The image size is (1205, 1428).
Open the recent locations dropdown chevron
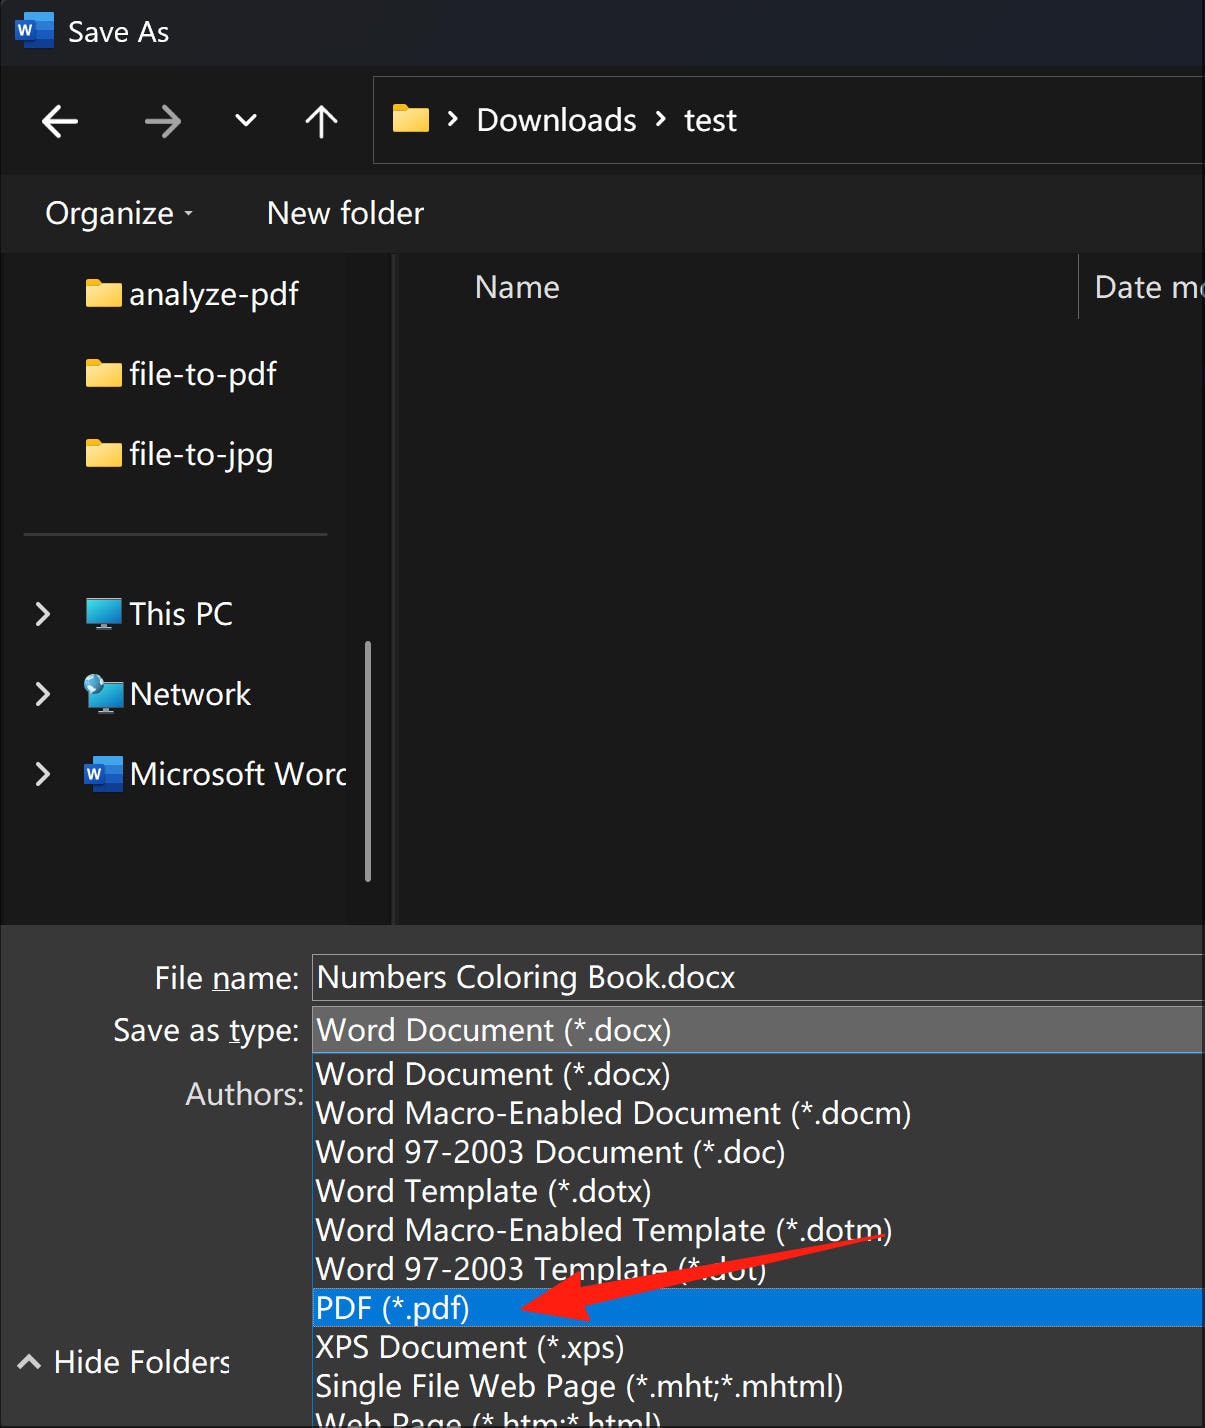(x=245, y=121)
